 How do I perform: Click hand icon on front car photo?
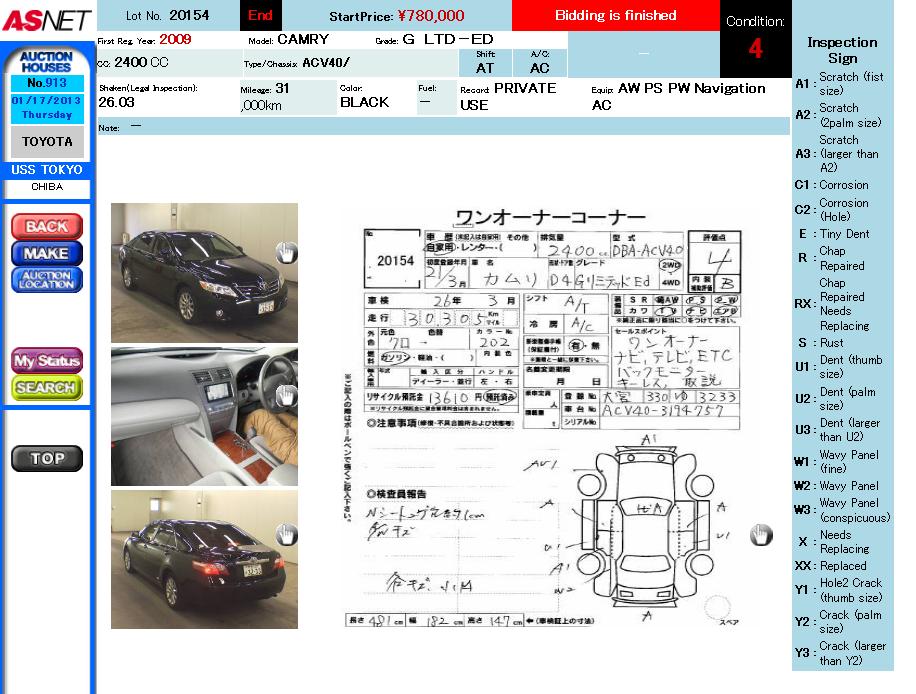pos(286,252)
